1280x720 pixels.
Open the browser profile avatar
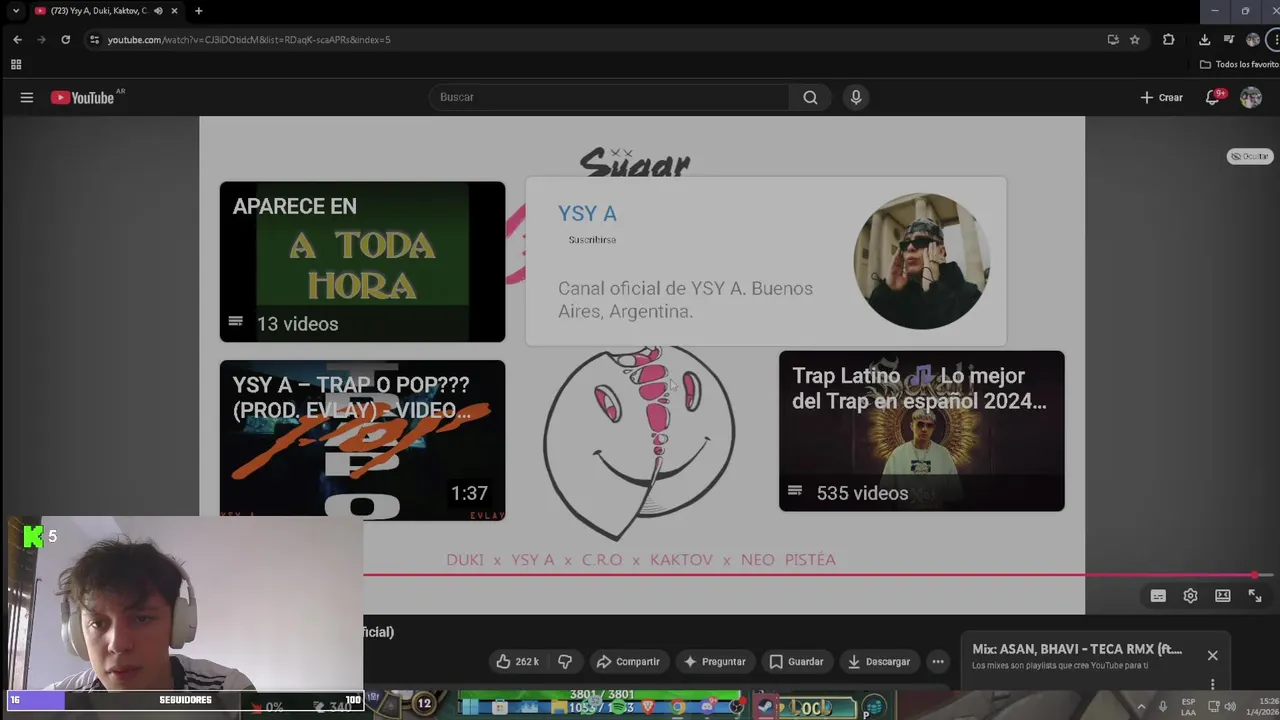(1253, 39)
